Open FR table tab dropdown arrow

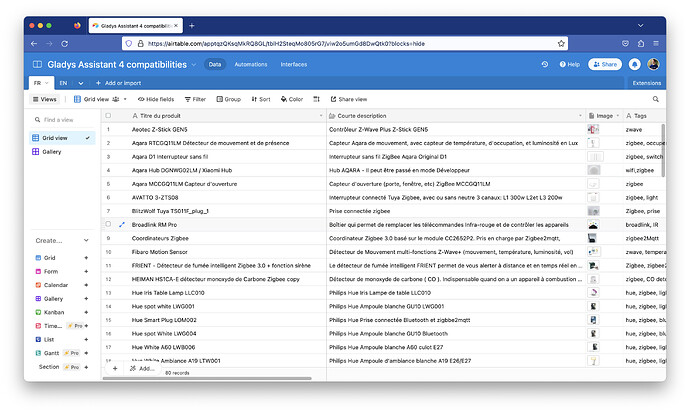[x=47, y=83]
